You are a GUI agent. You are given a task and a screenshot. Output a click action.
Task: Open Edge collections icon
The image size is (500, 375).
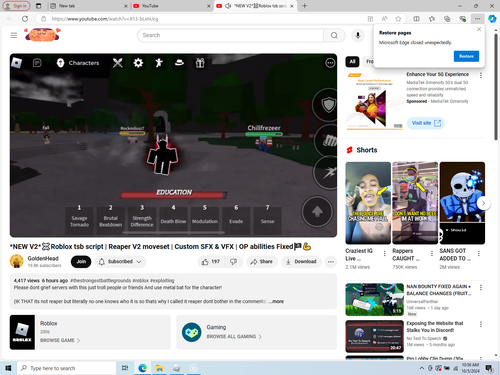coord(447,19)
